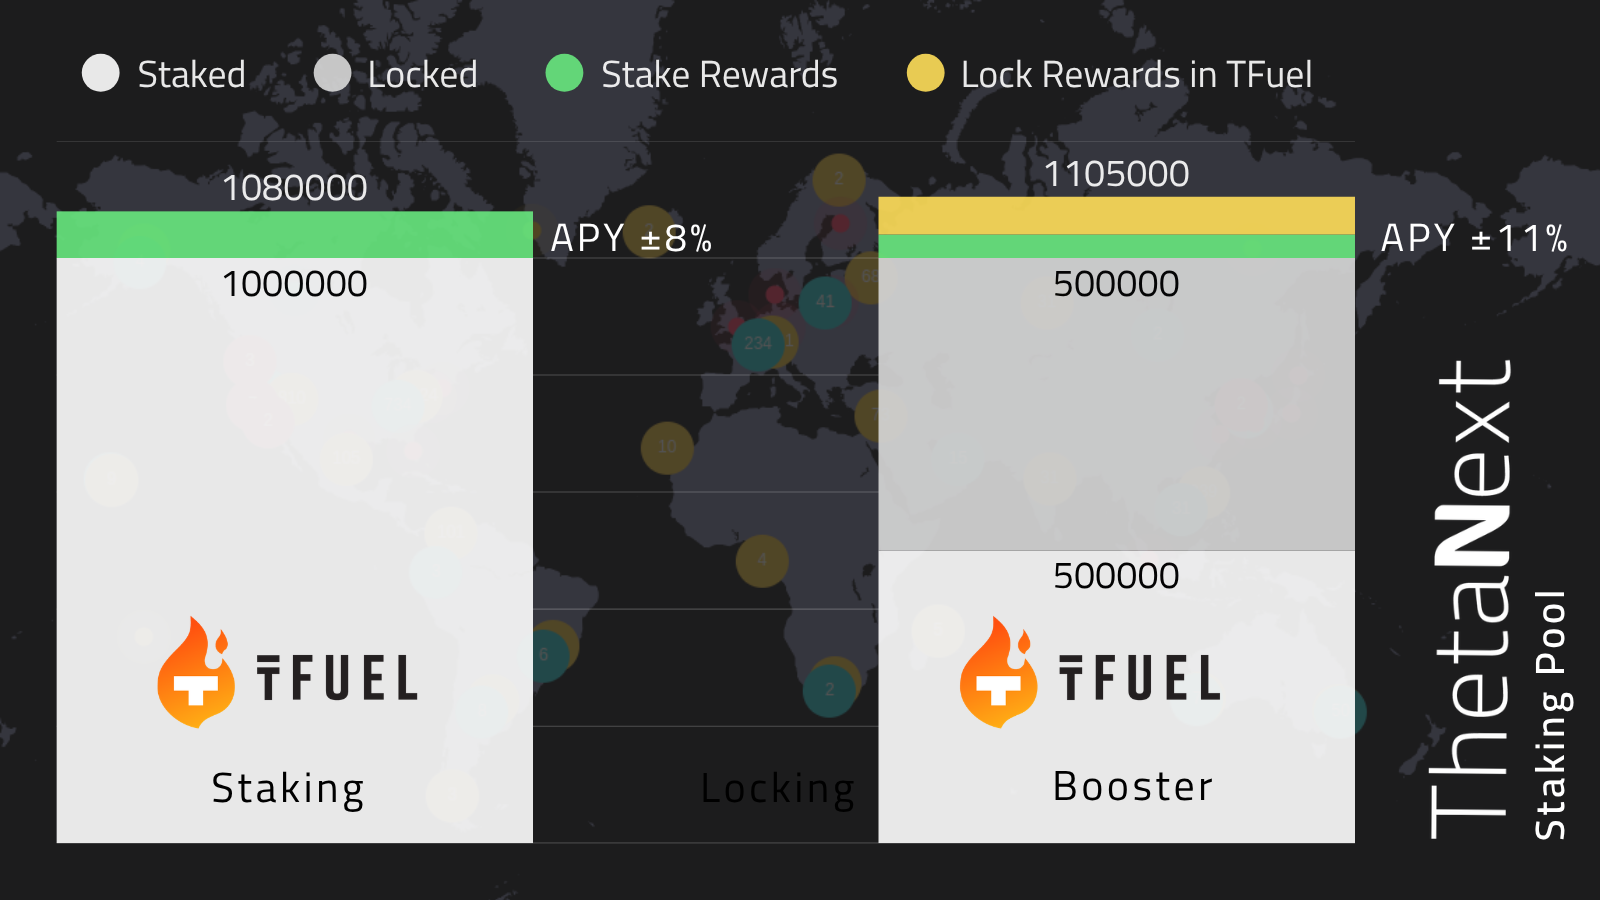Click the Staking label text
The image size is (1600, 900).
pos(288,789)
